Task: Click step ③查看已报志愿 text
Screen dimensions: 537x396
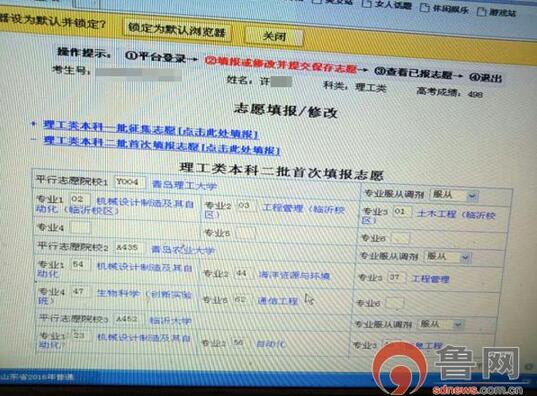Action: point(413,73)
